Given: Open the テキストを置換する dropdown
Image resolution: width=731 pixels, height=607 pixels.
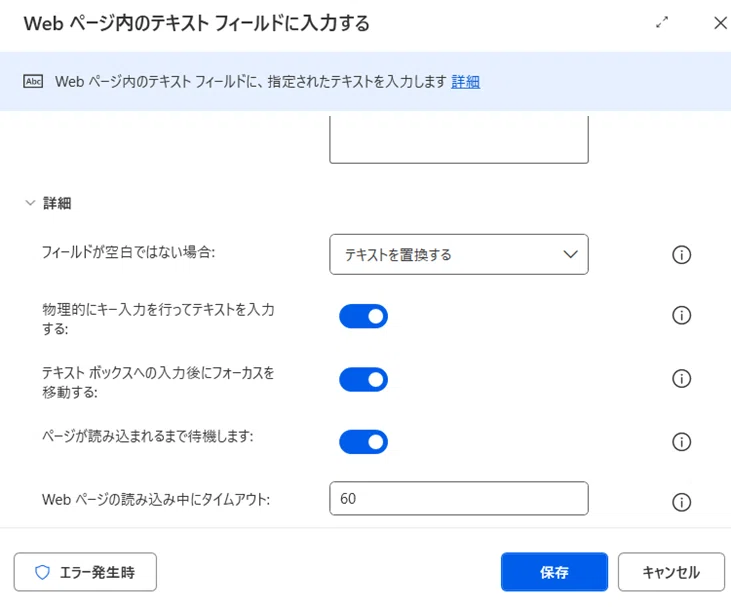Looking at the screenshot, I should (x=459, y=254).
